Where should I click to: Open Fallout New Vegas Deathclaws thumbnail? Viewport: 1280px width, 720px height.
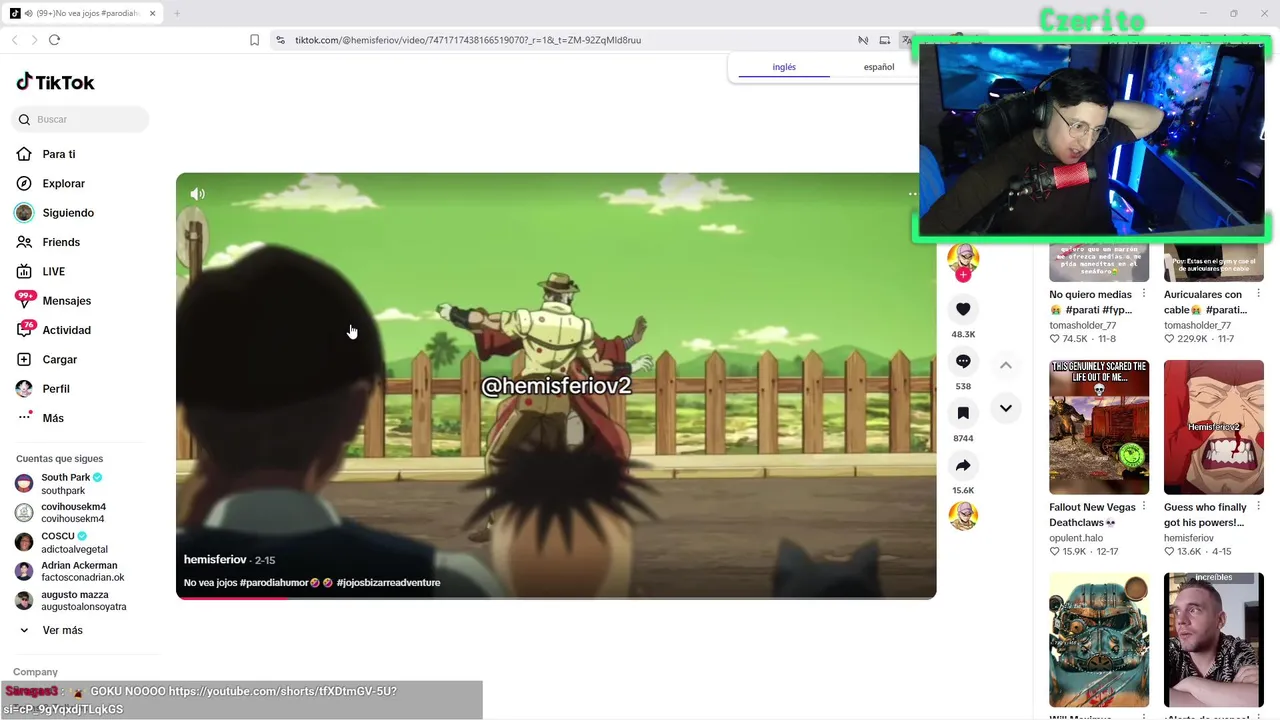click(1099, 427)
